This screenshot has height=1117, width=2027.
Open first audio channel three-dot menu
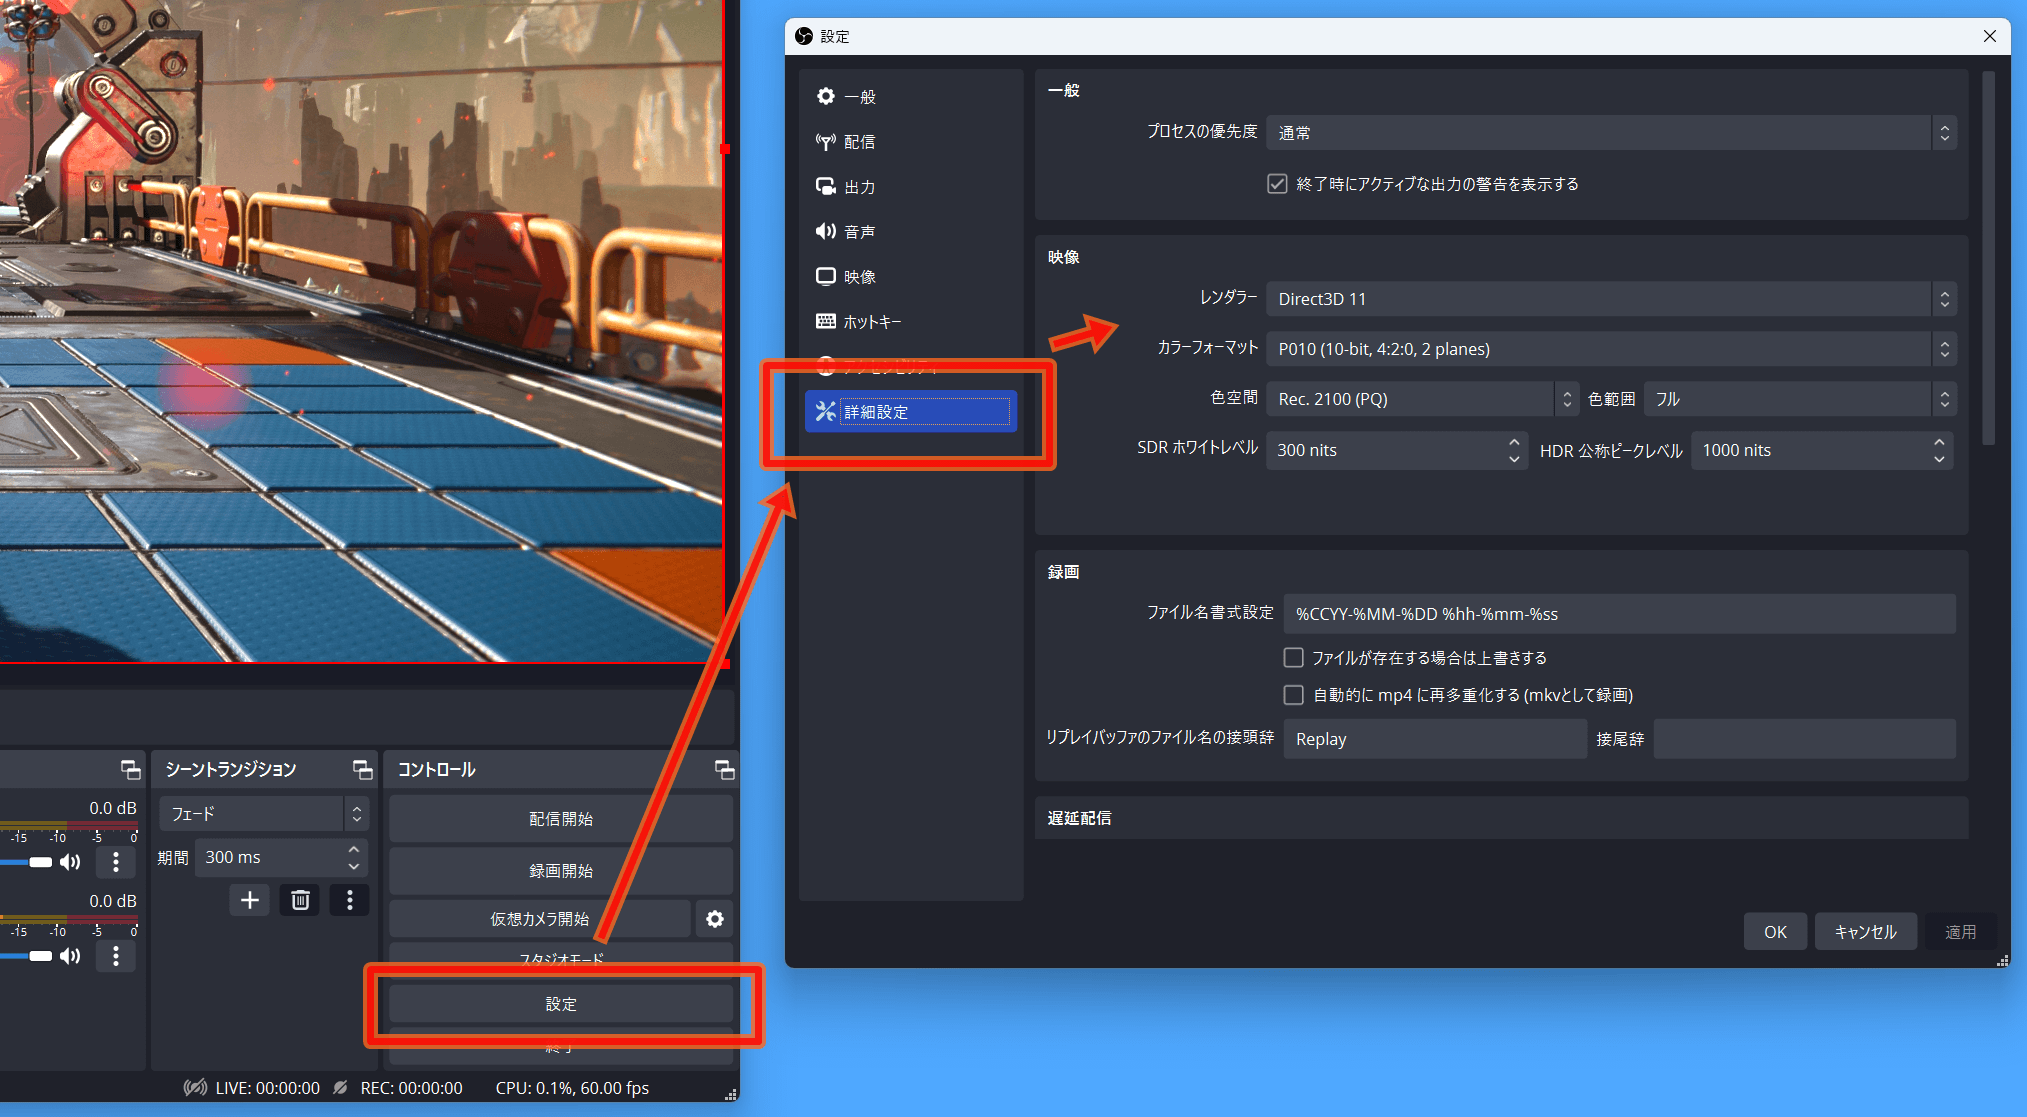point(116,862)
